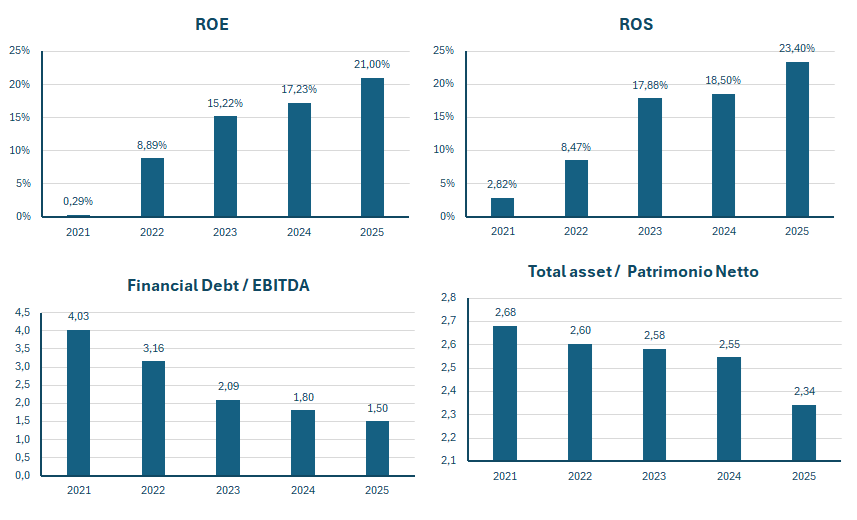Click the 2,68 data label
Screen dimensions: 857x520
[x=505, y=312]
